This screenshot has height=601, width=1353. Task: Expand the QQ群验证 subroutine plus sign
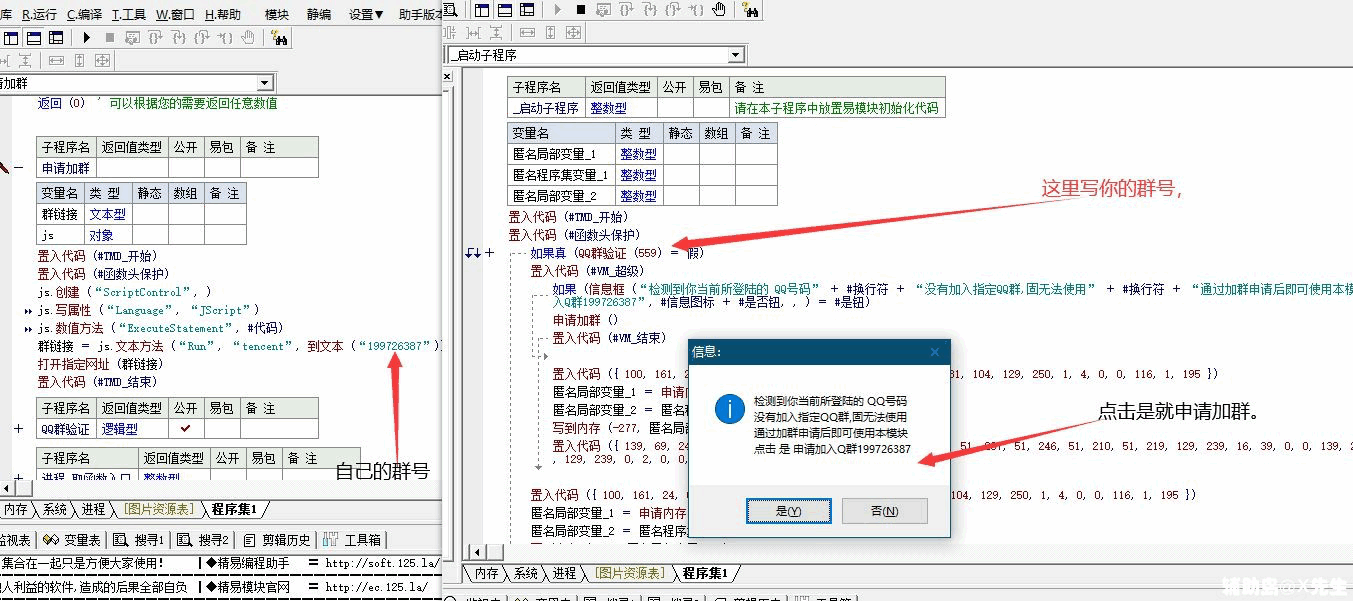coord(18,428)
